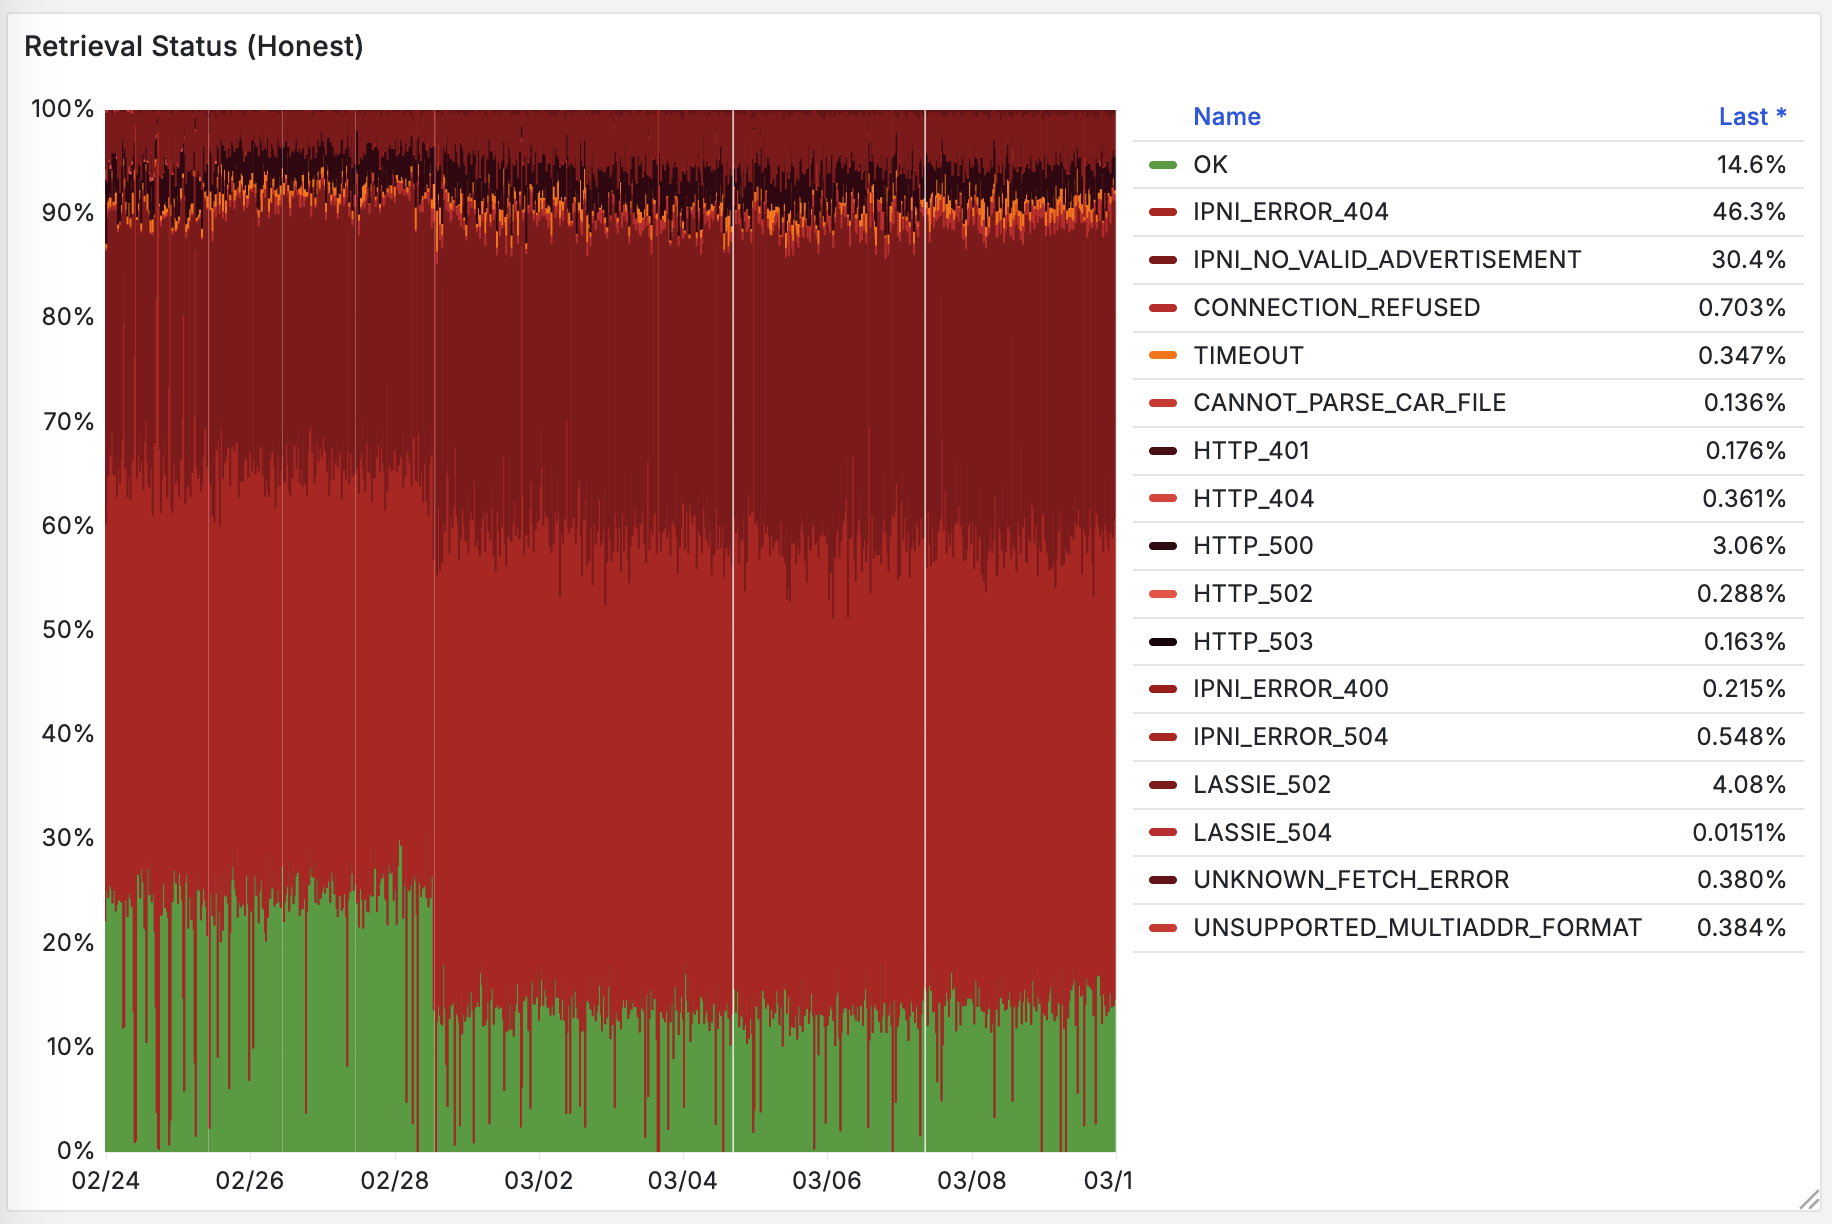Toggle the IPNI_ERROR_400 legend entry
Screen dimensions: 1832x1224
tap(1290, 689)
